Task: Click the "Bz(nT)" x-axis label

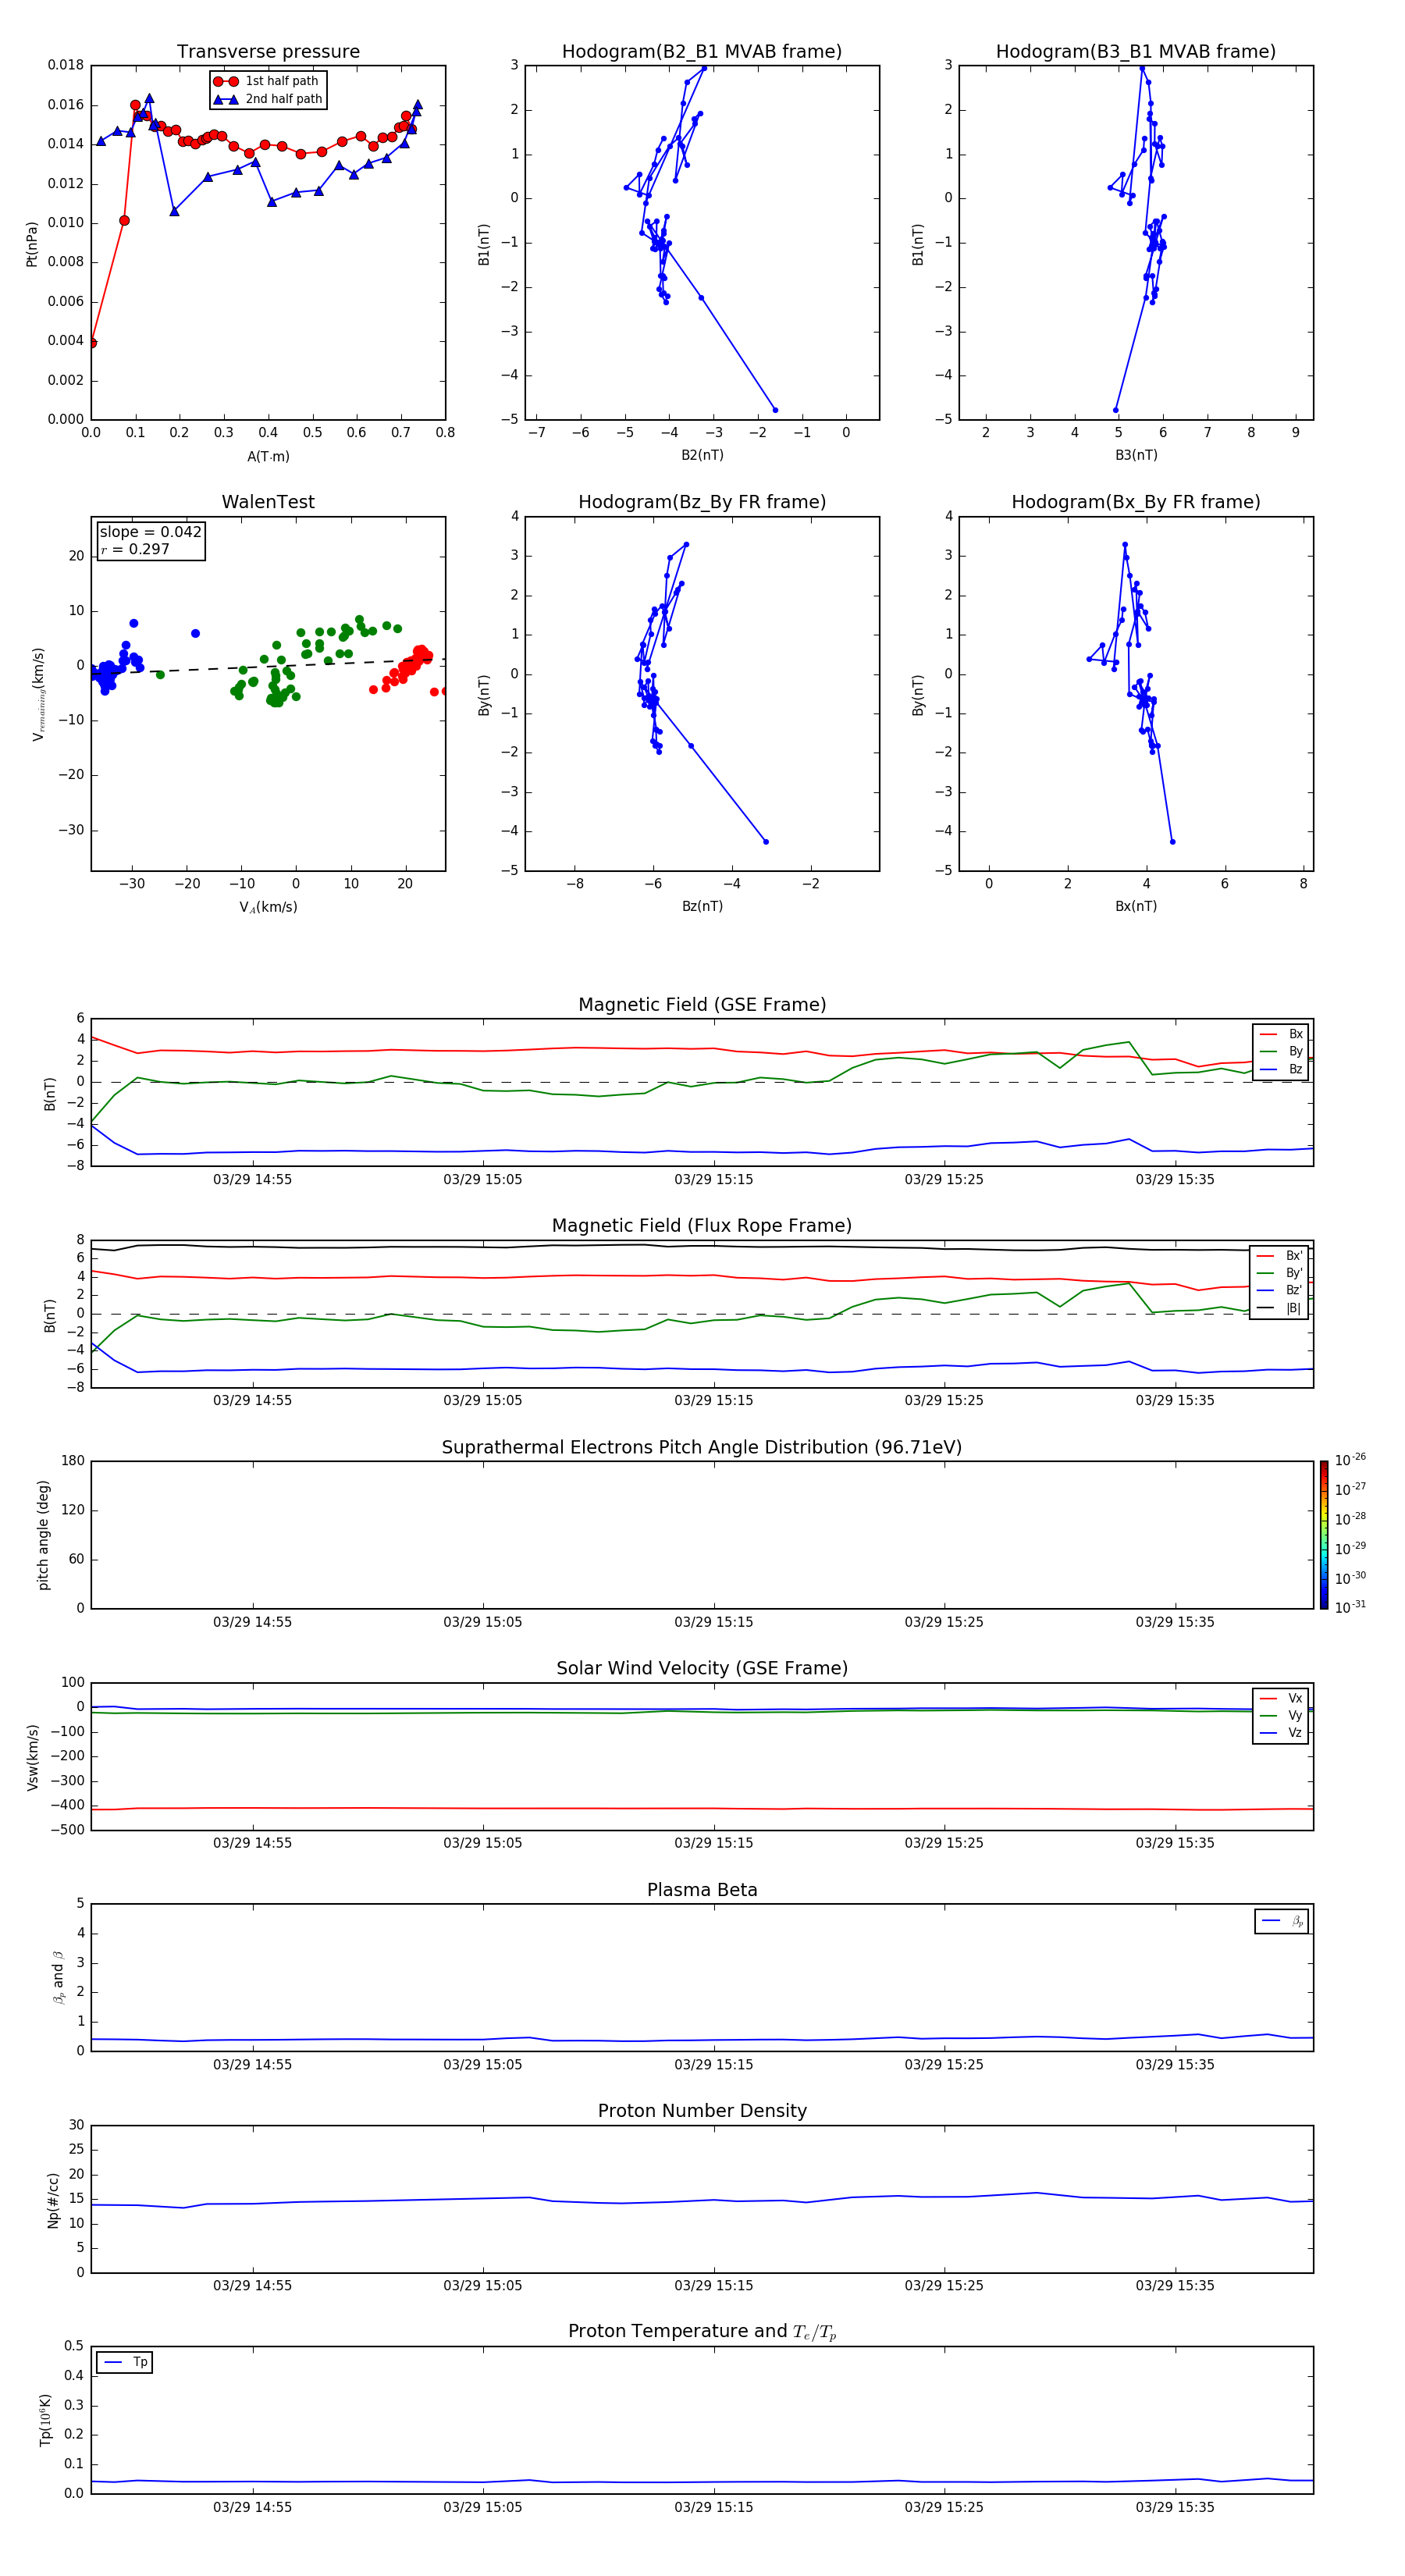Action: tap(702, 906)
